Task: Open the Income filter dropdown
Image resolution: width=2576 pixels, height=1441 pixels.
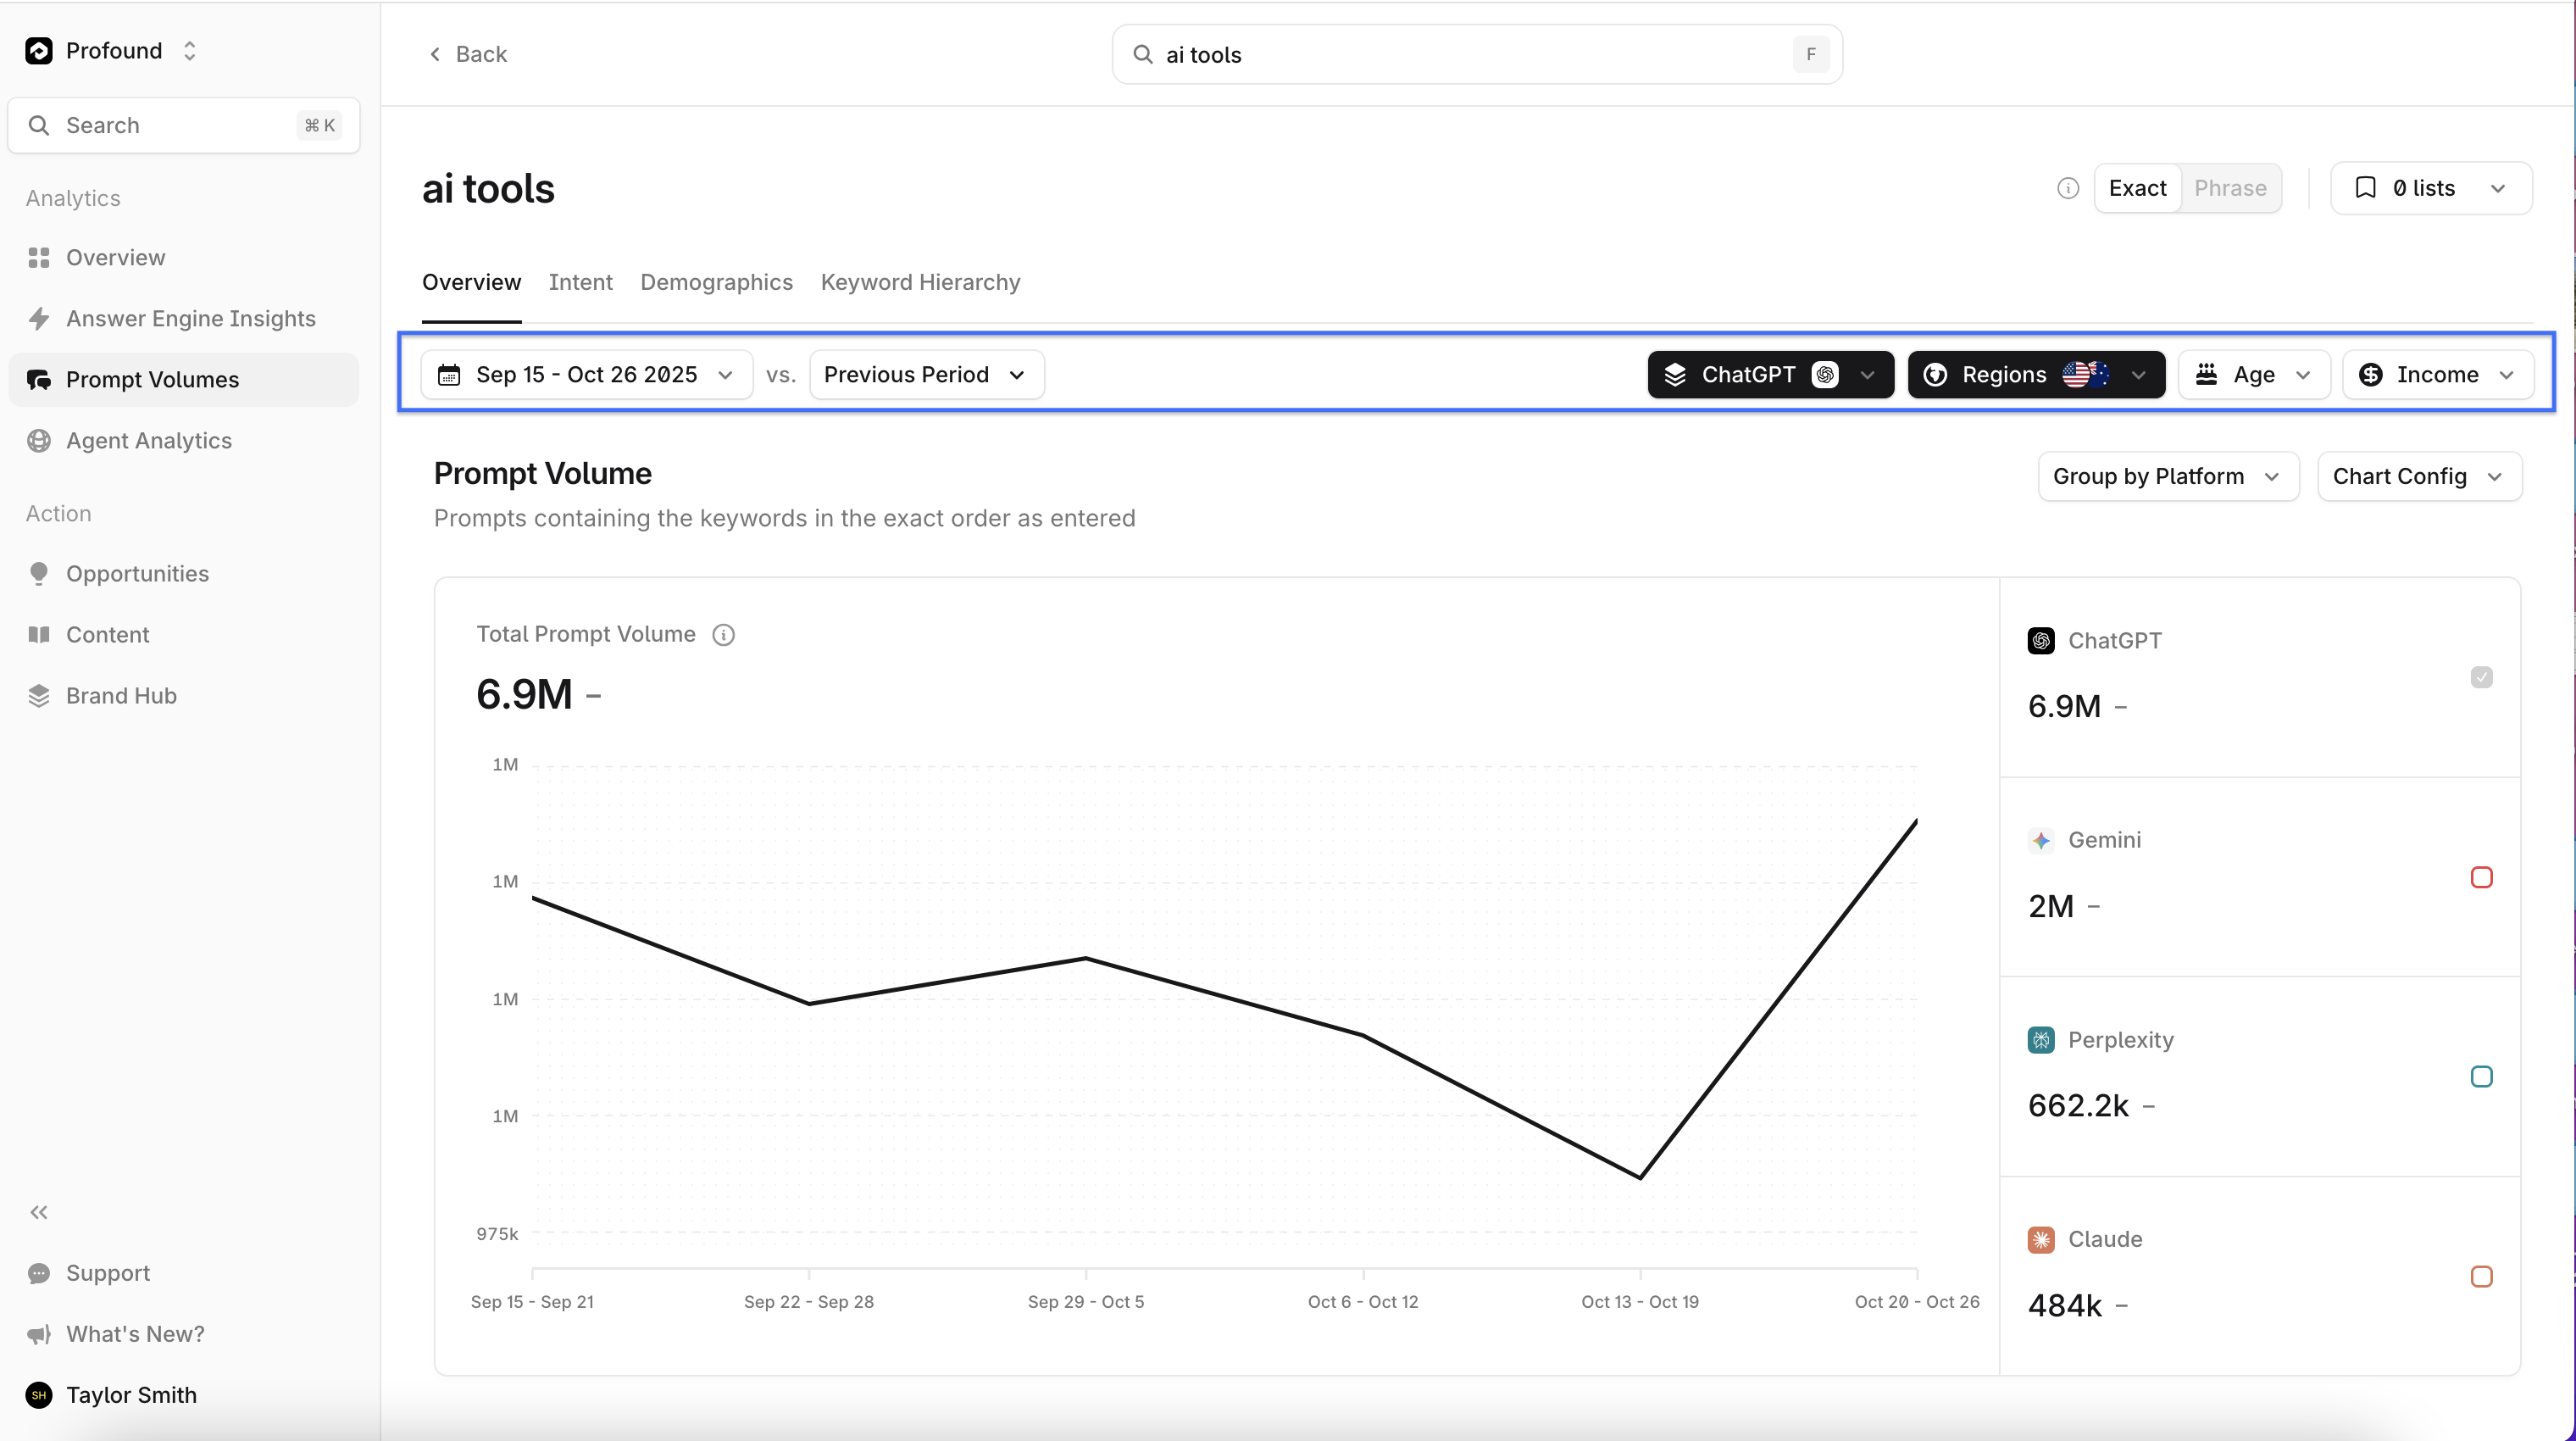Action: [x=2438, y=375]
